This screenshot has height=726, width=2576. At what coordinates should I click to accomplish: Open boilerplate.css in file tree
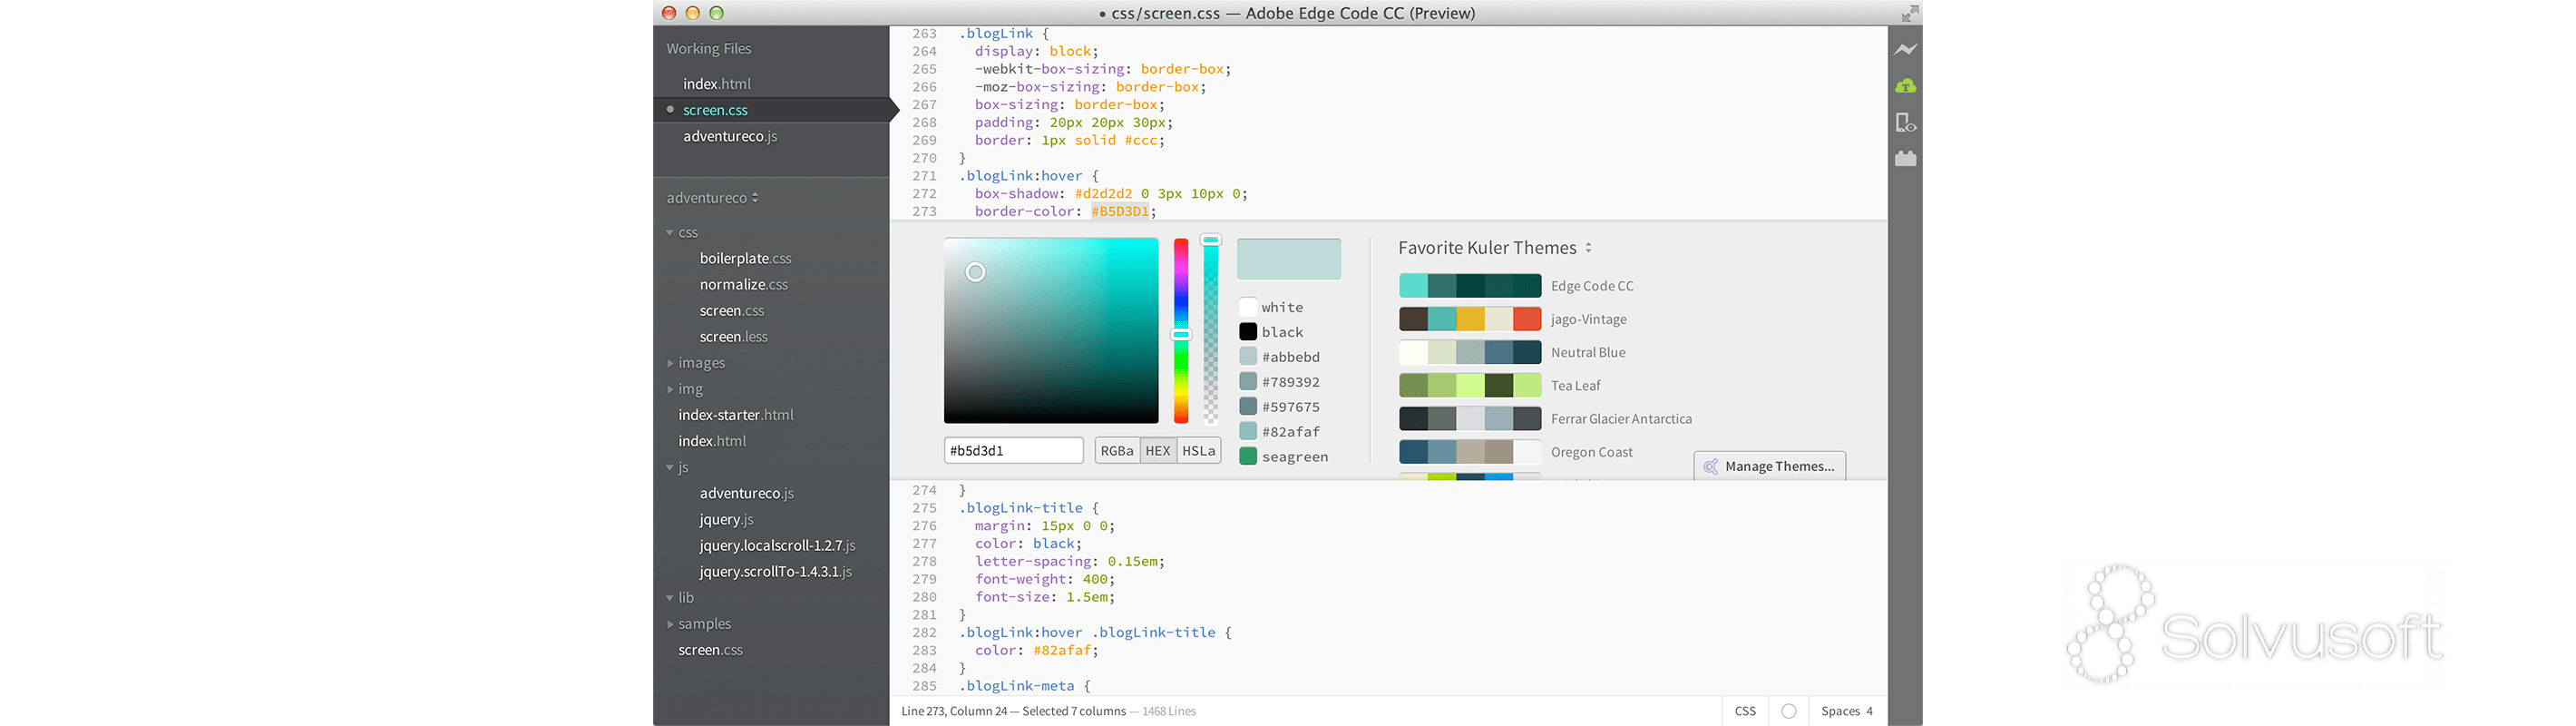pos(745,259)
